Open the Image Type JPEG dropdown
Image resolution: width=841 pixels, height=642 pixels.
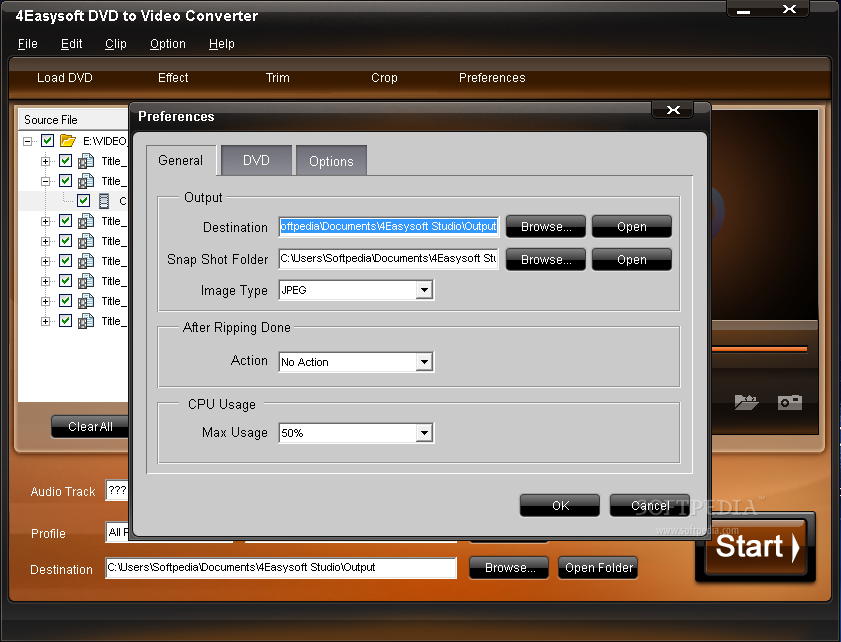pyautogui.click(x=424, y=290)
